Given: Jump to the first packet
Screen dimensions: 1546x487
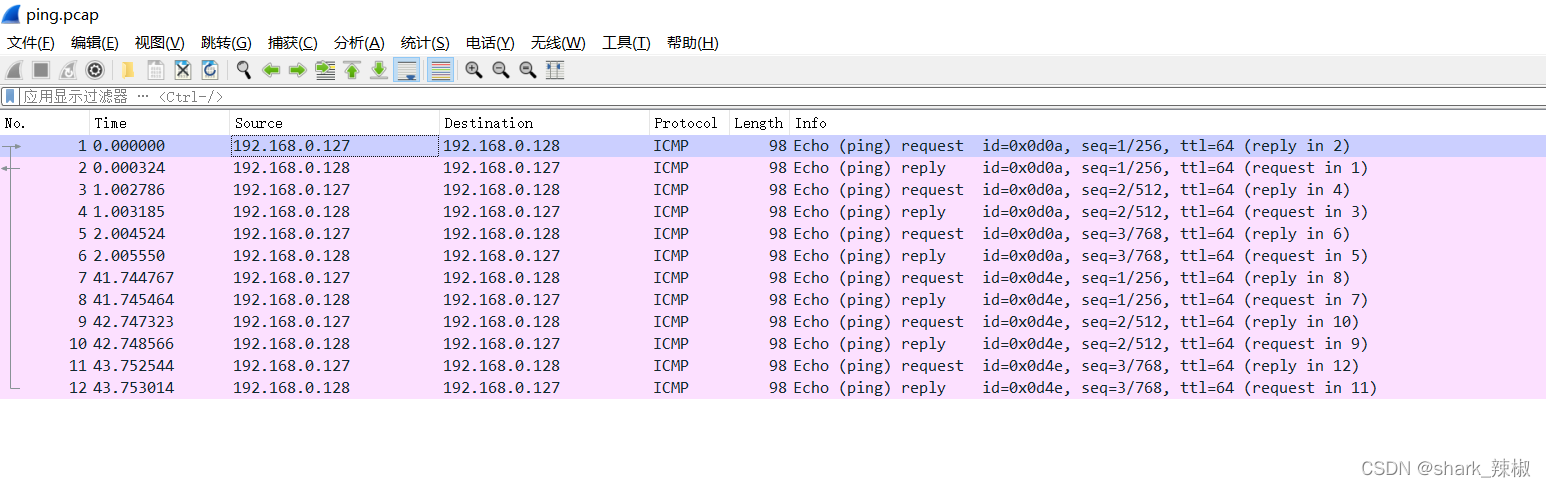Looking at the screenshot, I should coord(352,70).
